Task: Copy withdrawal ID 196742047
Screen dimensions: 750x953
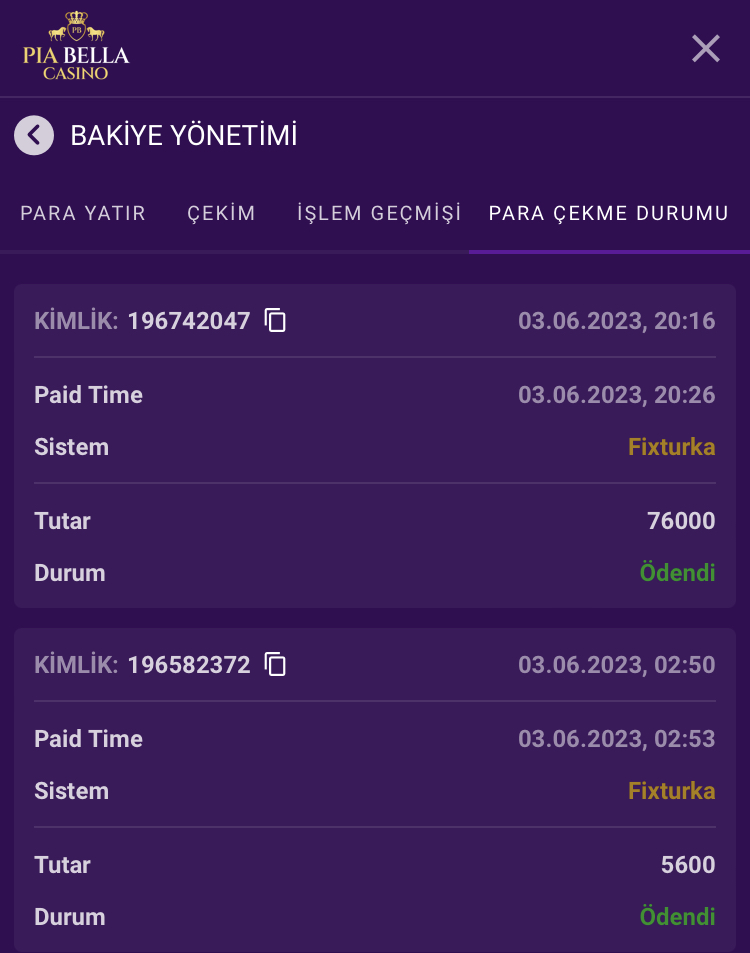Action: tap(275, 320)
